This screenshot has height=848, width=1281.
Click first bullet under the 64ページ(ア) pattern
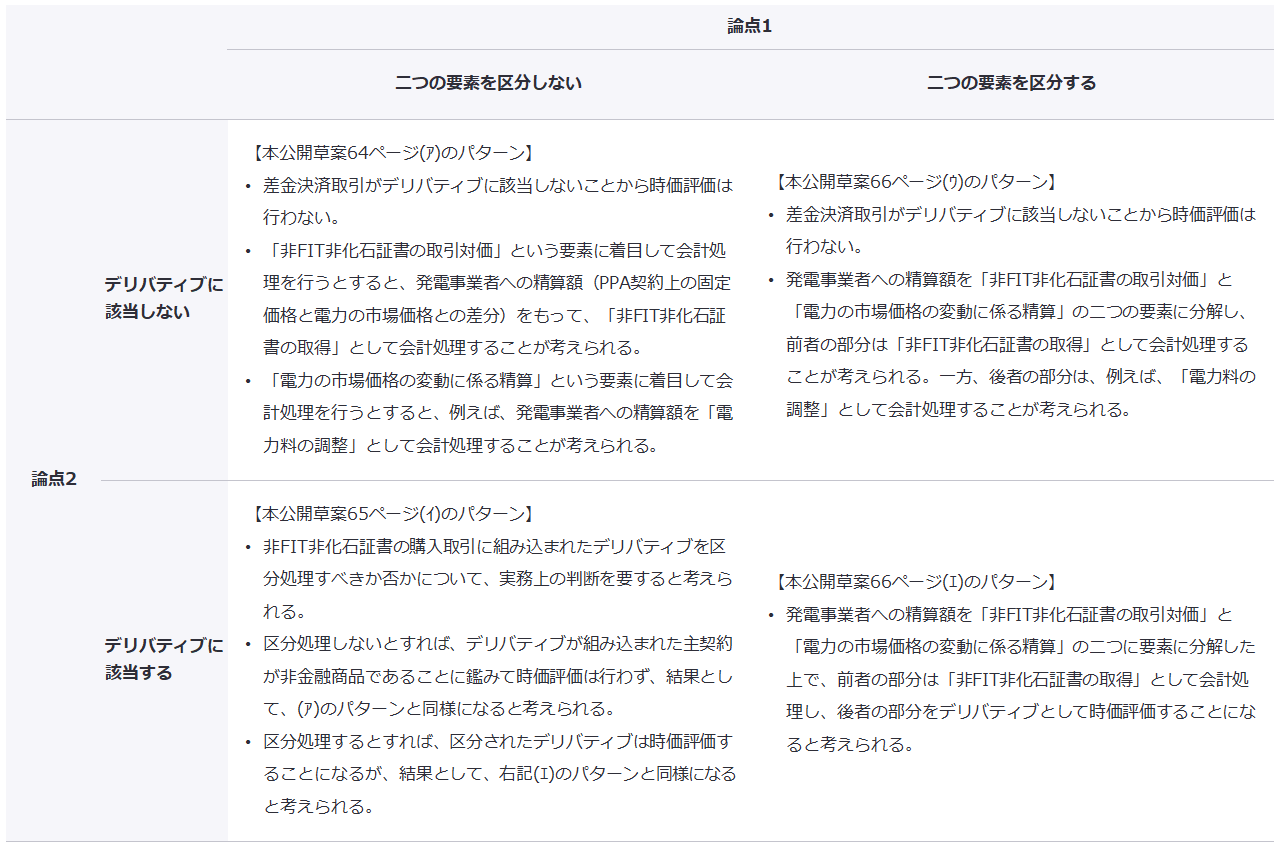coord(497,200)
